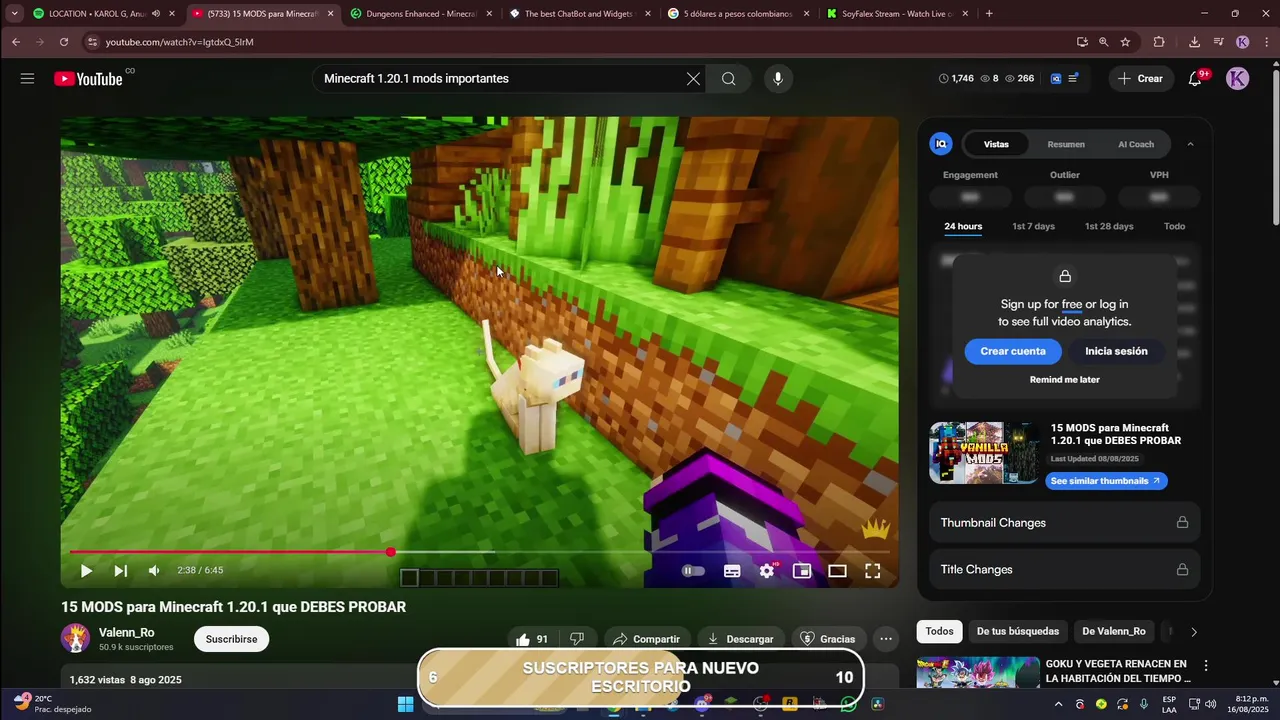Click the Compartir button
Viewport: 1280px width, 720px height.
[x=646, y=639]
